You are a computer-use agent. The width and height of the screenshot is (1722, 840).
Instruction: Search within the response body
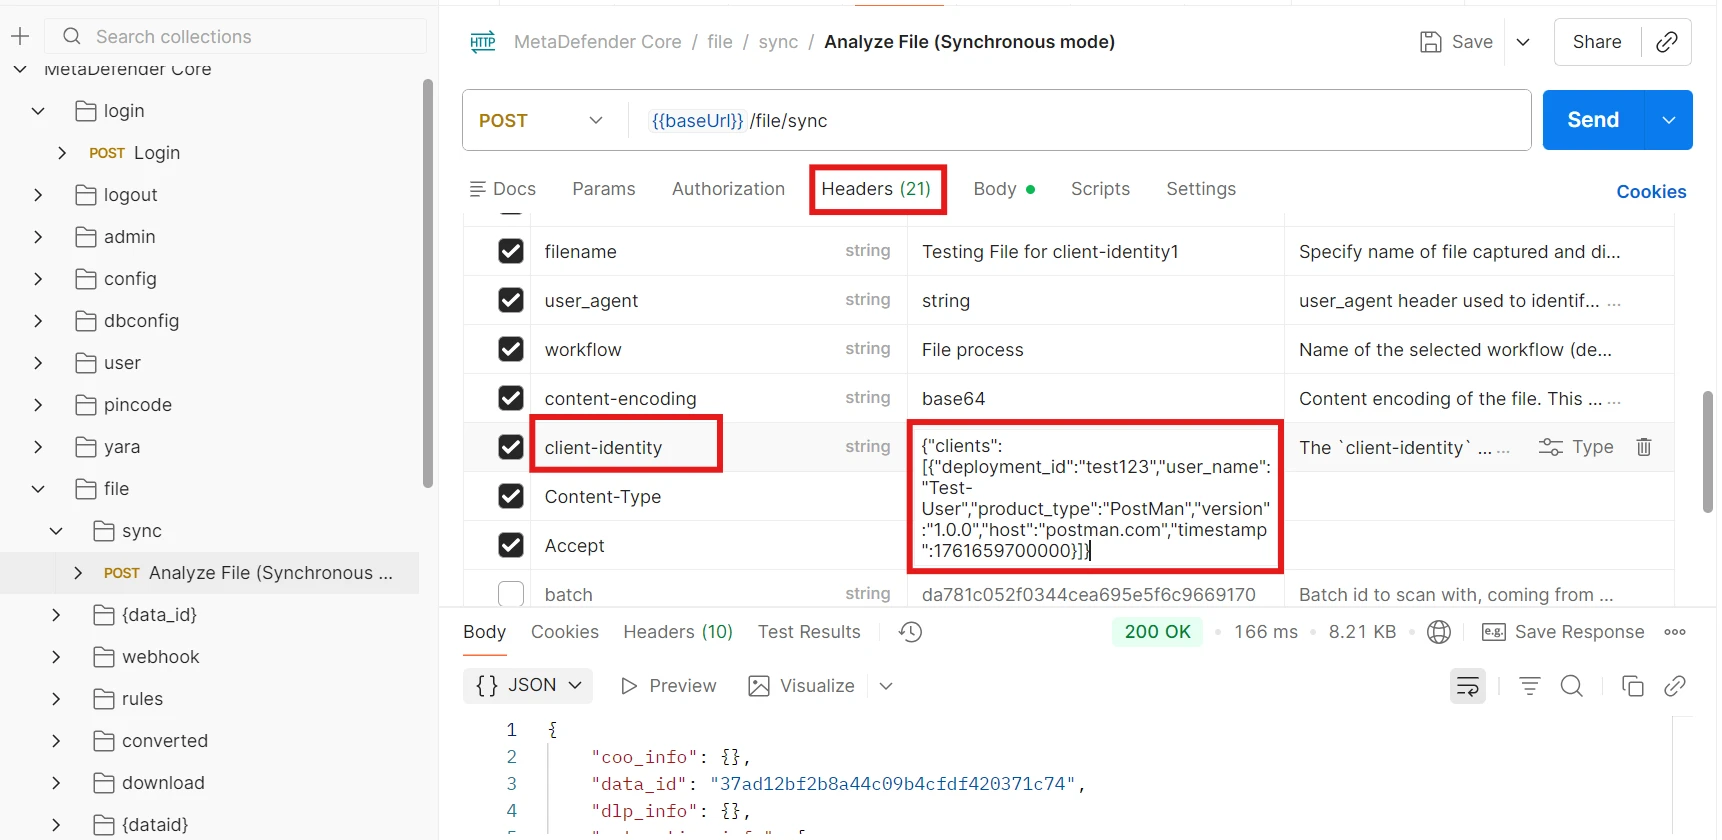[x=1571, y=686]
